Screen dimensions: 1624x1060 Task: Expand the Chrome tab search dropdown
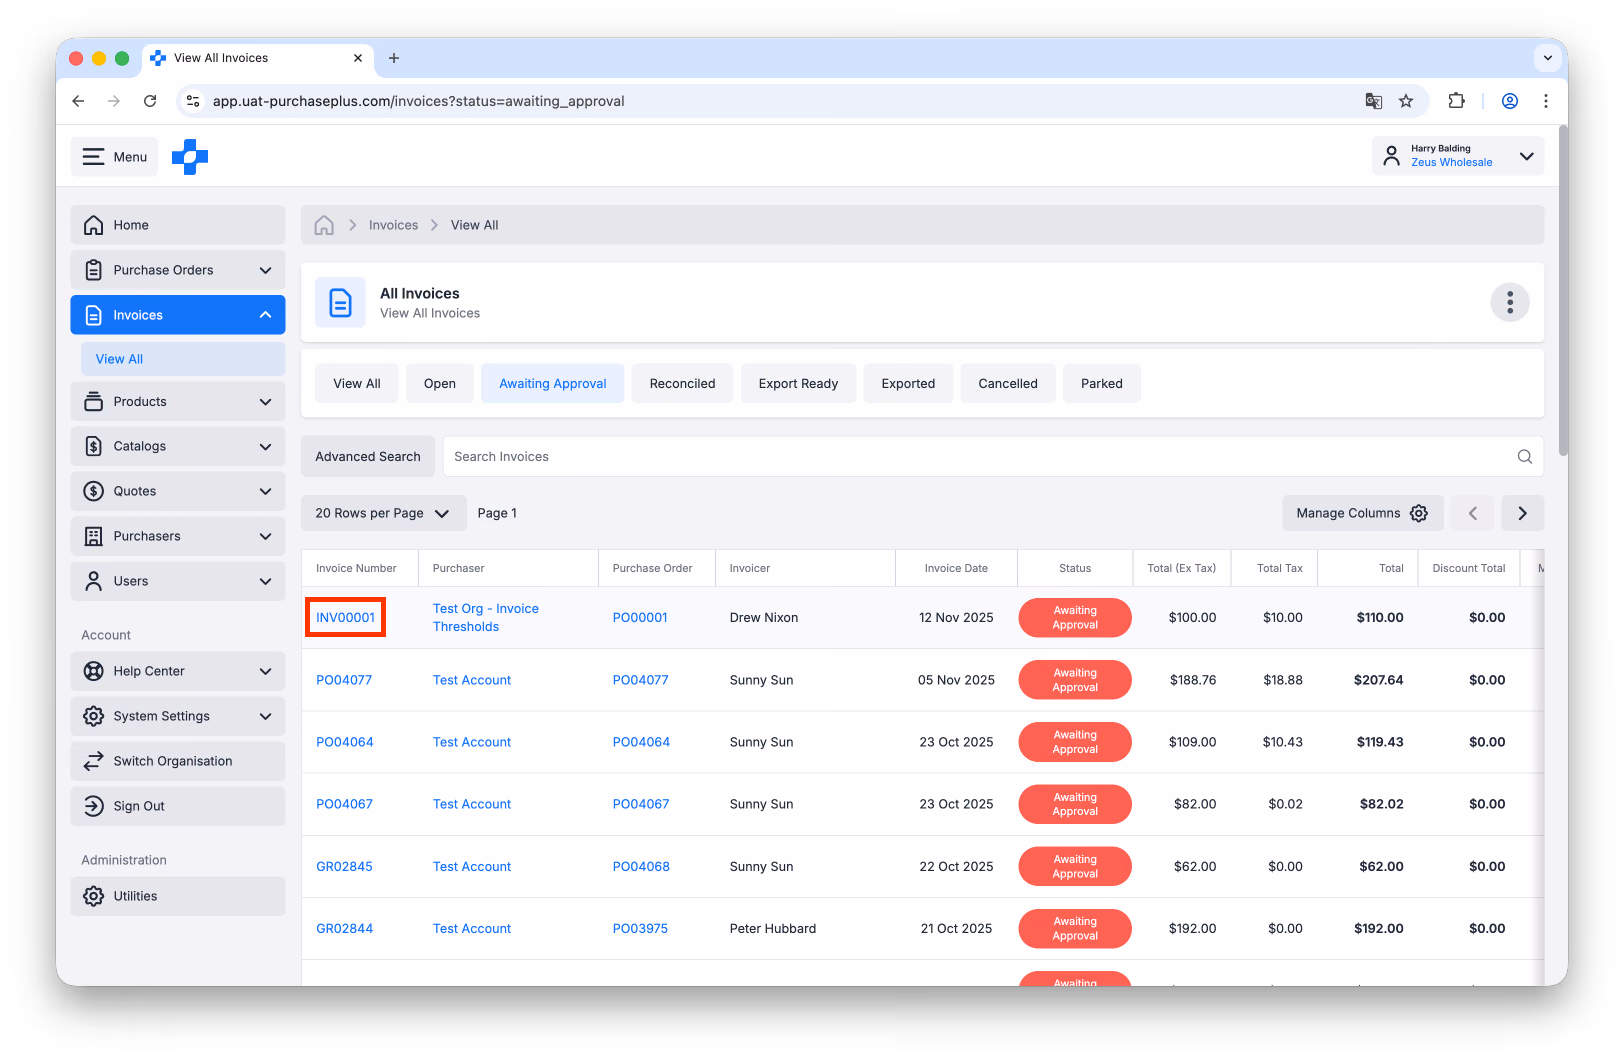coord(1548,58)
